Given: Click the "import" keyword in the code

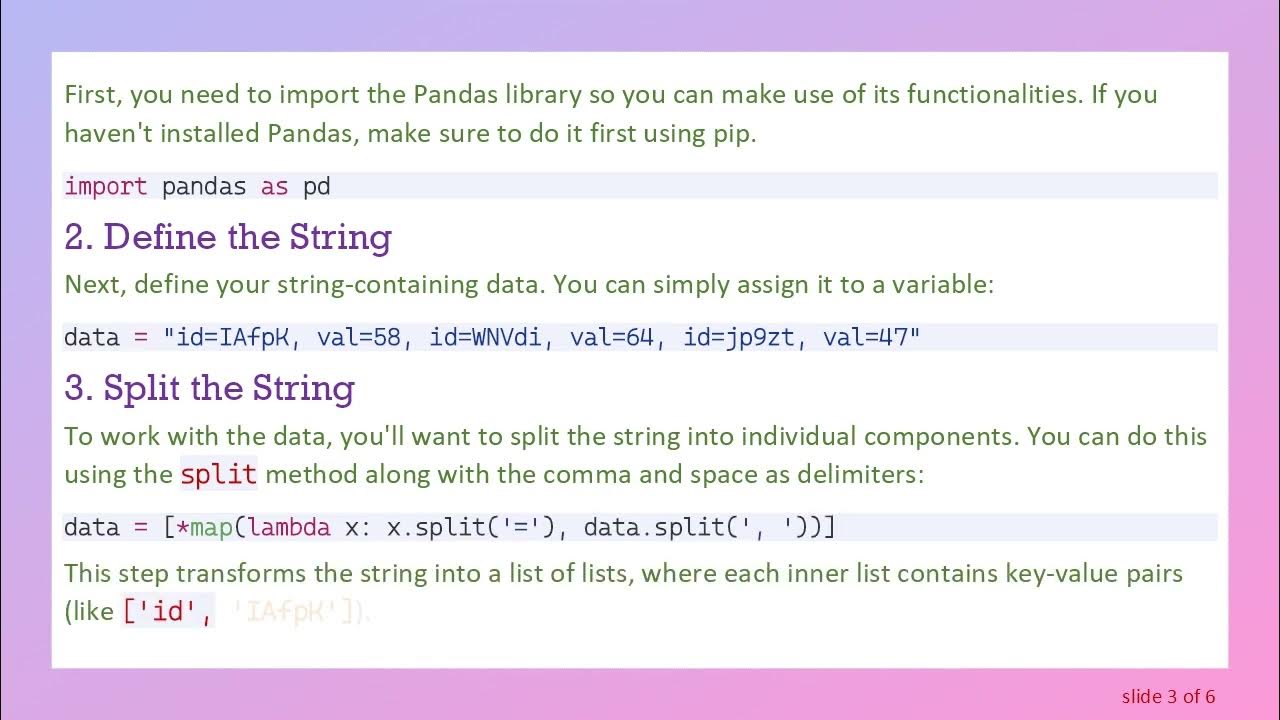Looking at the screenshot, I should (105, 186).
